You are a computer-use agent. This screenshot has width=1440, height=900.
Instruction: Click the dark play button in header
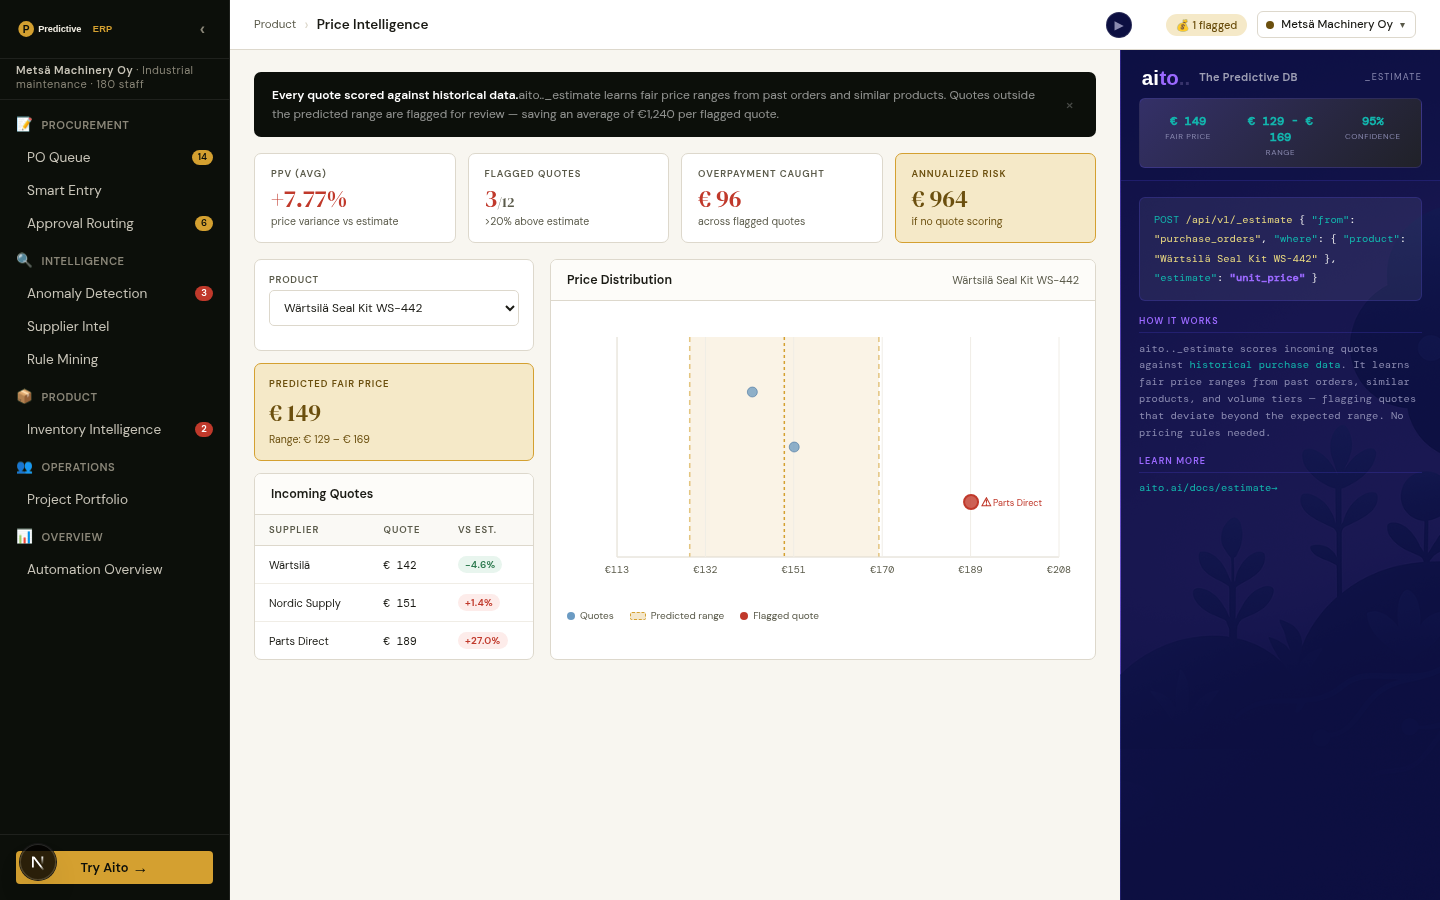(1119, 25)
